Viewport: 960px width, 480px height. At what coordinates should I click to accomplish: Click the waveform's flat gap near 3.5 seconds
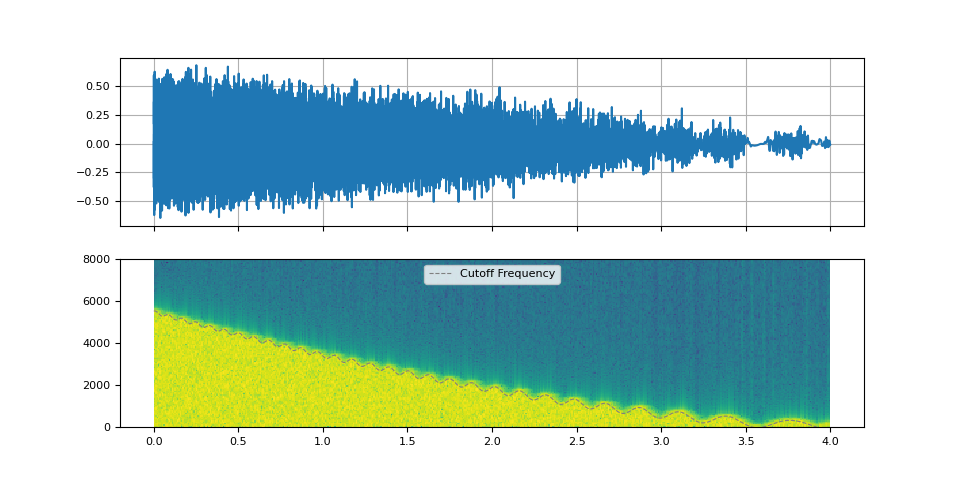757,145
